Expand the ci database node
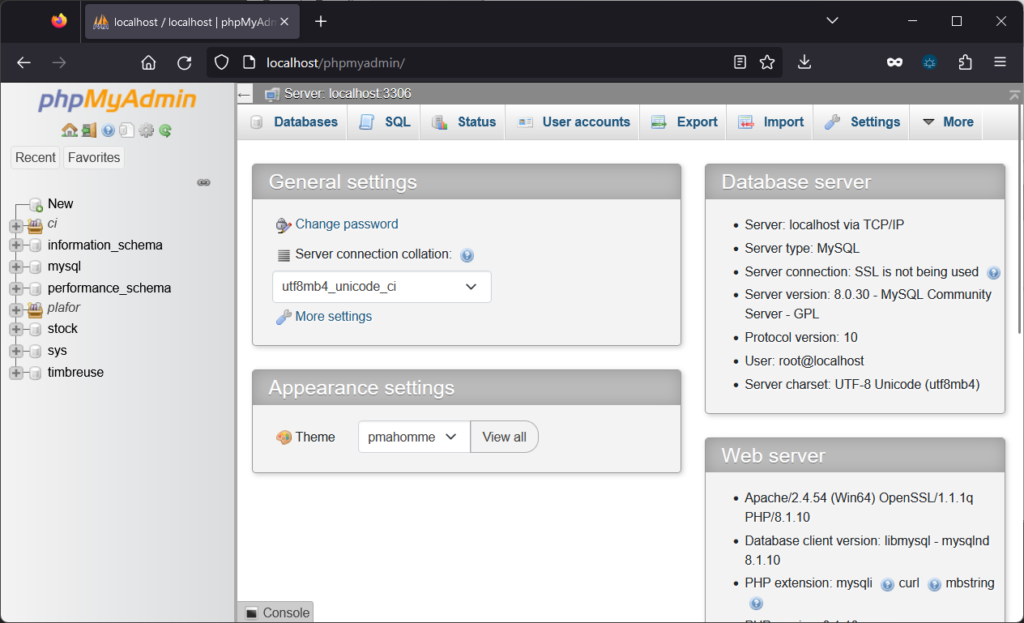 click(x=16, y=226)
